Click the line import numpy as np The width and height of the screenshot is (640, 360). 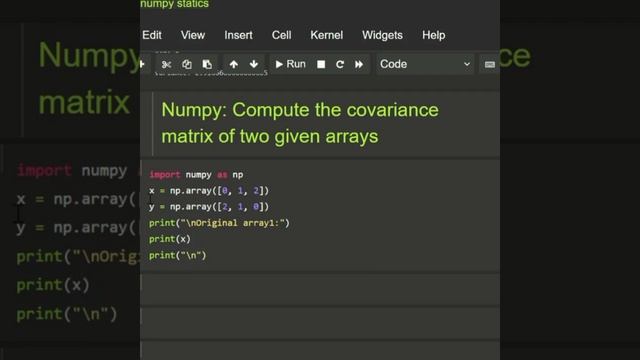tap(196, 175)
